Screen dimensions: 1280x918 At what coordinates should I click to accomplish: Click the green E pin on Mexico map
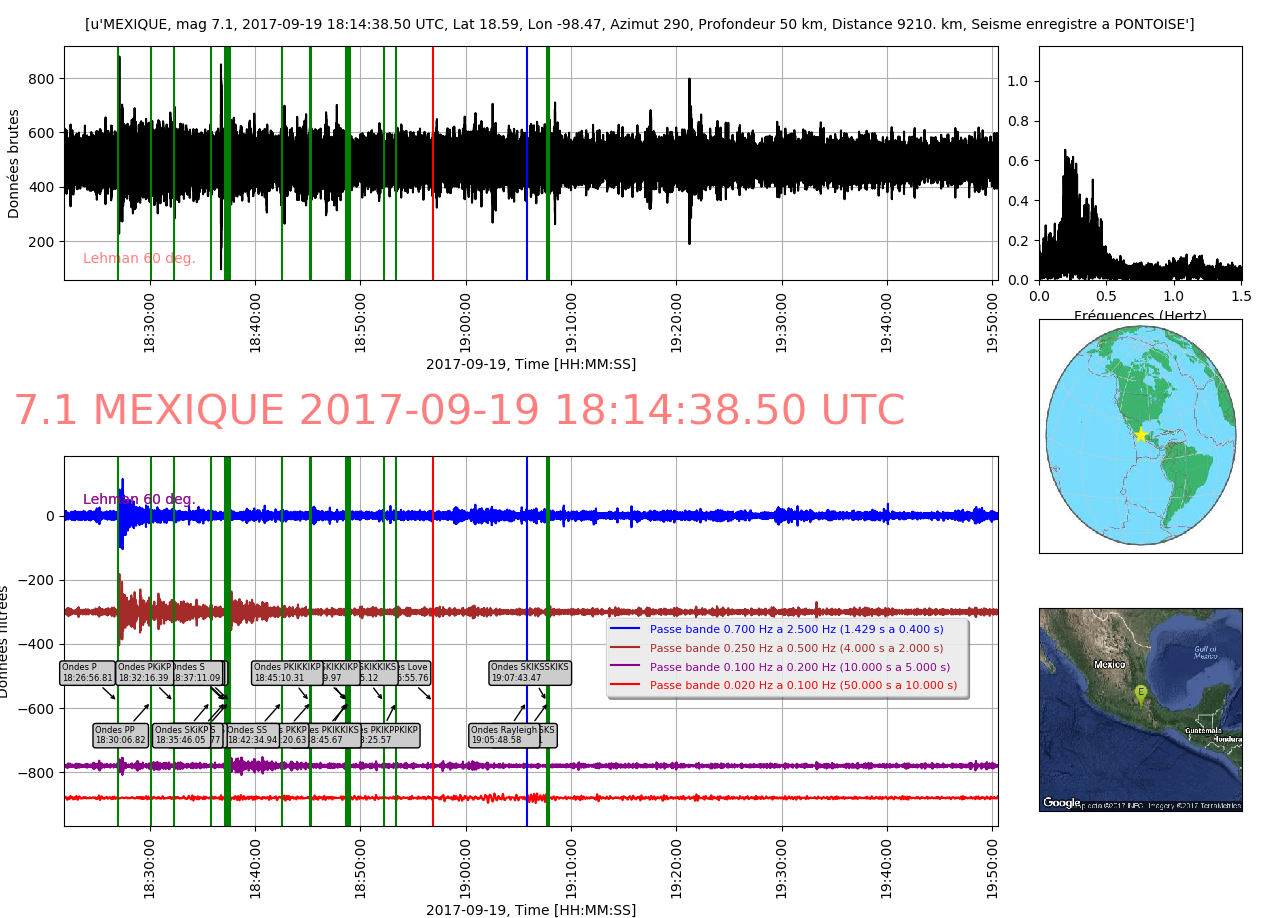[1140, 693]
